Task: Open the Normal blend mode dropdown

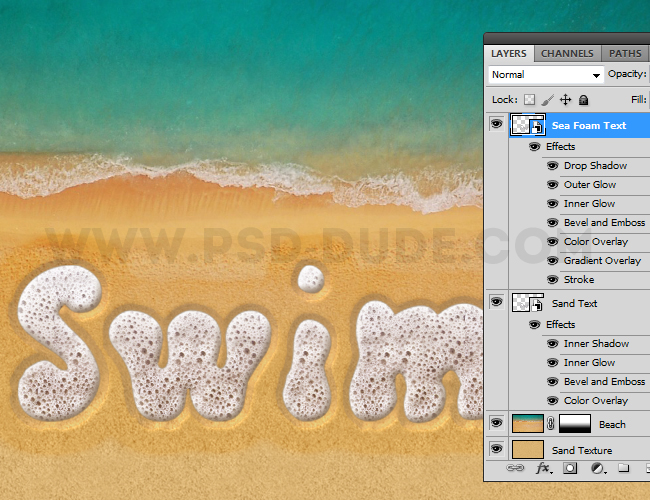Action: coord(546,75)
